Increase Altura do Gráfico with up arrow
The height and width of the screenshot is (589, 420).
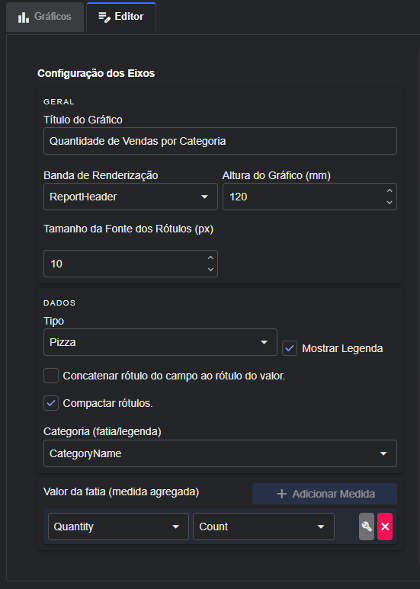tap(389, 191)
